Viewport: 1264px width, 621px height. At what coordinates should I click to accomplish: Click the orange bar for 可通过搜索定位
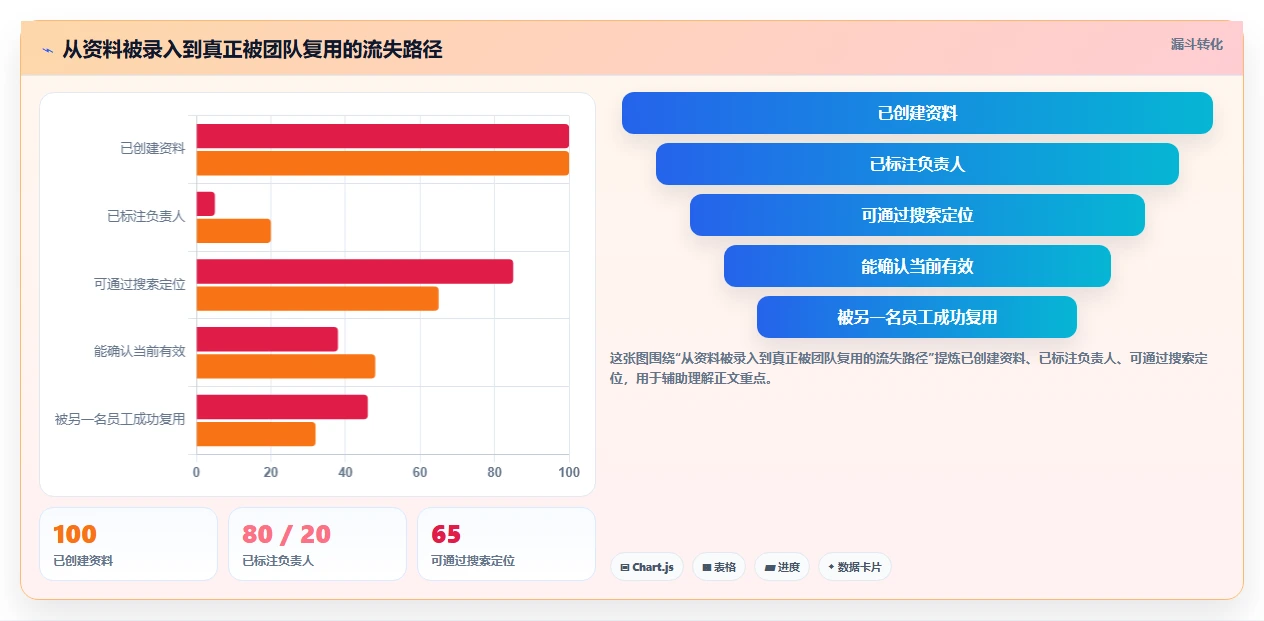pyautogui.click(x=317, y=298)
